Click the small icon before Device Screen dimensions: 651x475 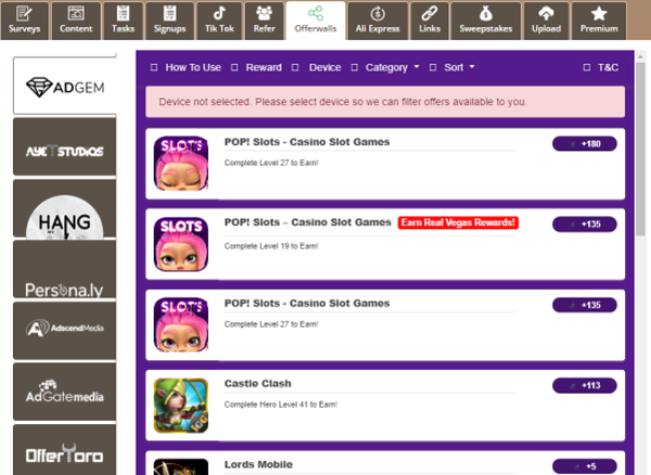(295, 67)
